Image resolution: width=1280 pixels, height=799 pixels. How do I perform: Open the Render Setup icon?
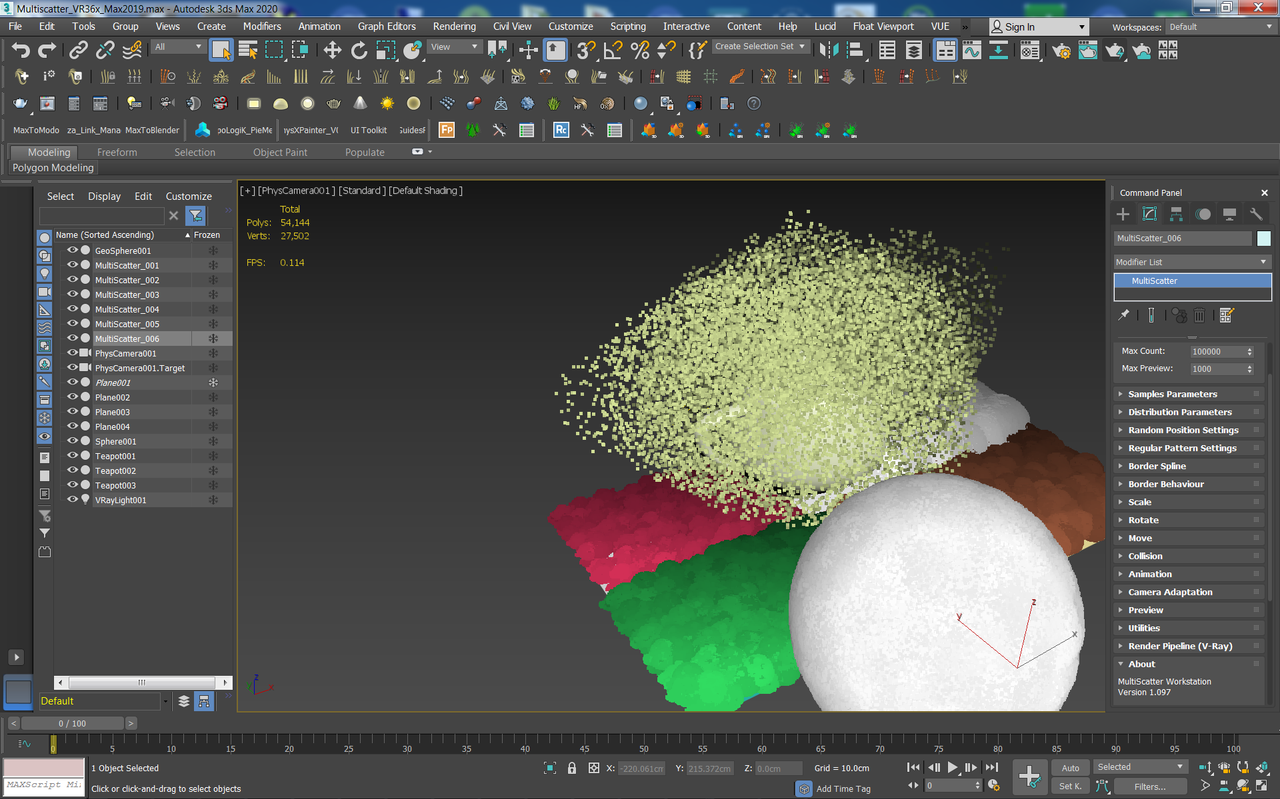[x=1061, y=50]
